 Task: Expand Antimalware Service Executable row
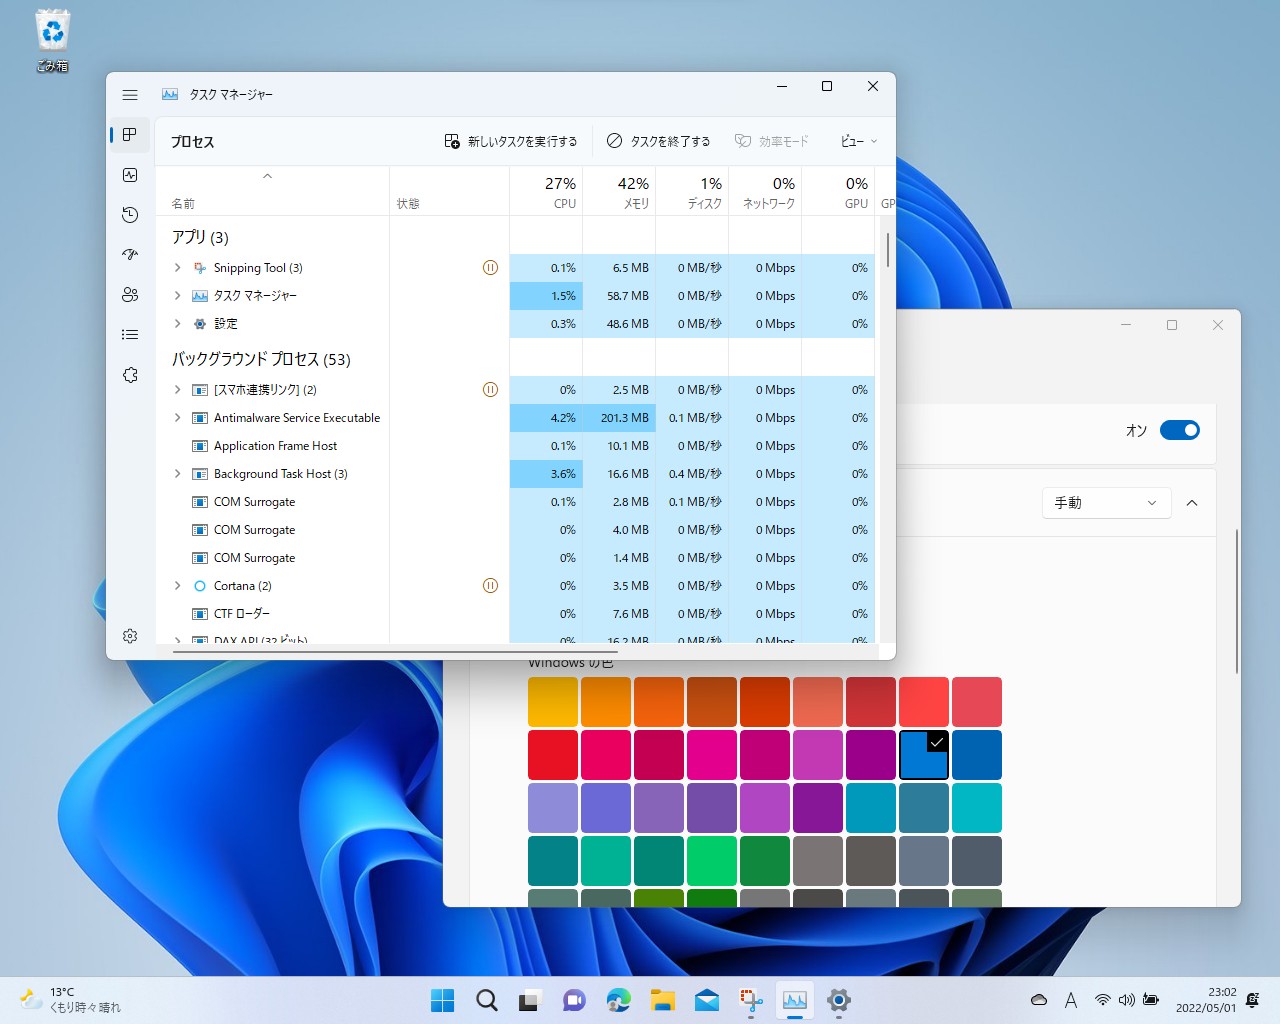pos(178,418)
